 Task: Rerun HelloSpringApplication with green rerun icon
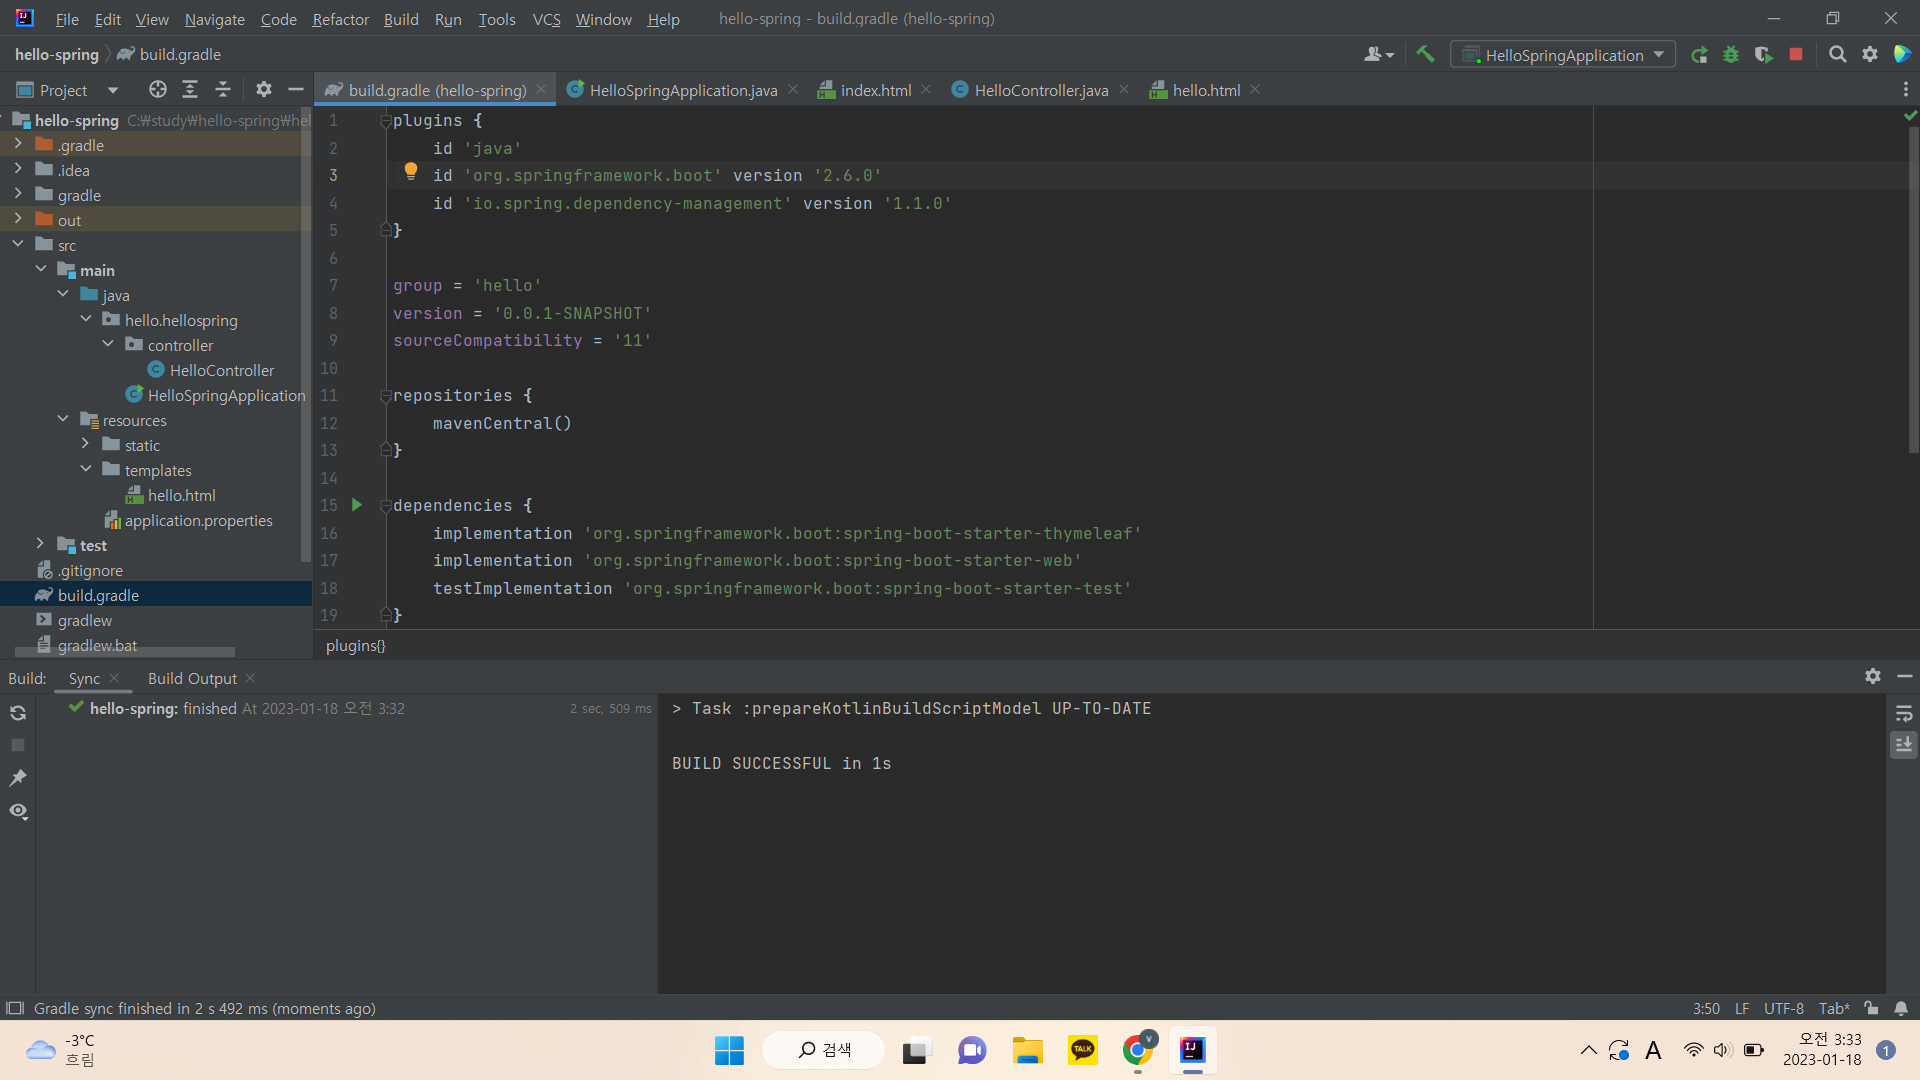point(1699,55)
